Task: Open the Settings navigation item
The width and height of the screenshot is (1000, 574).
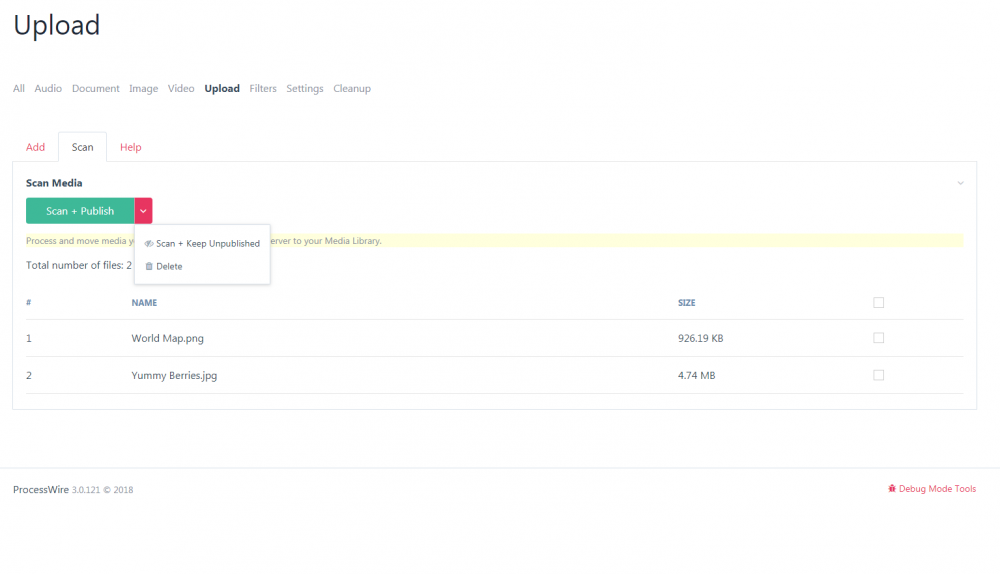Action: pos(305,89)
